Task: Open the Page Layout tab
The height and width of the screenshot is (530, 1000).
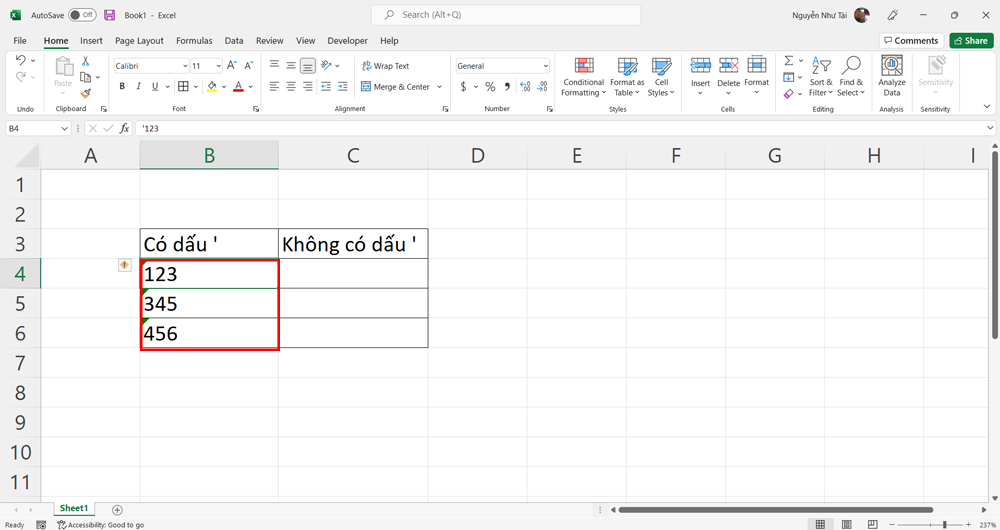Action: (139, 40)
